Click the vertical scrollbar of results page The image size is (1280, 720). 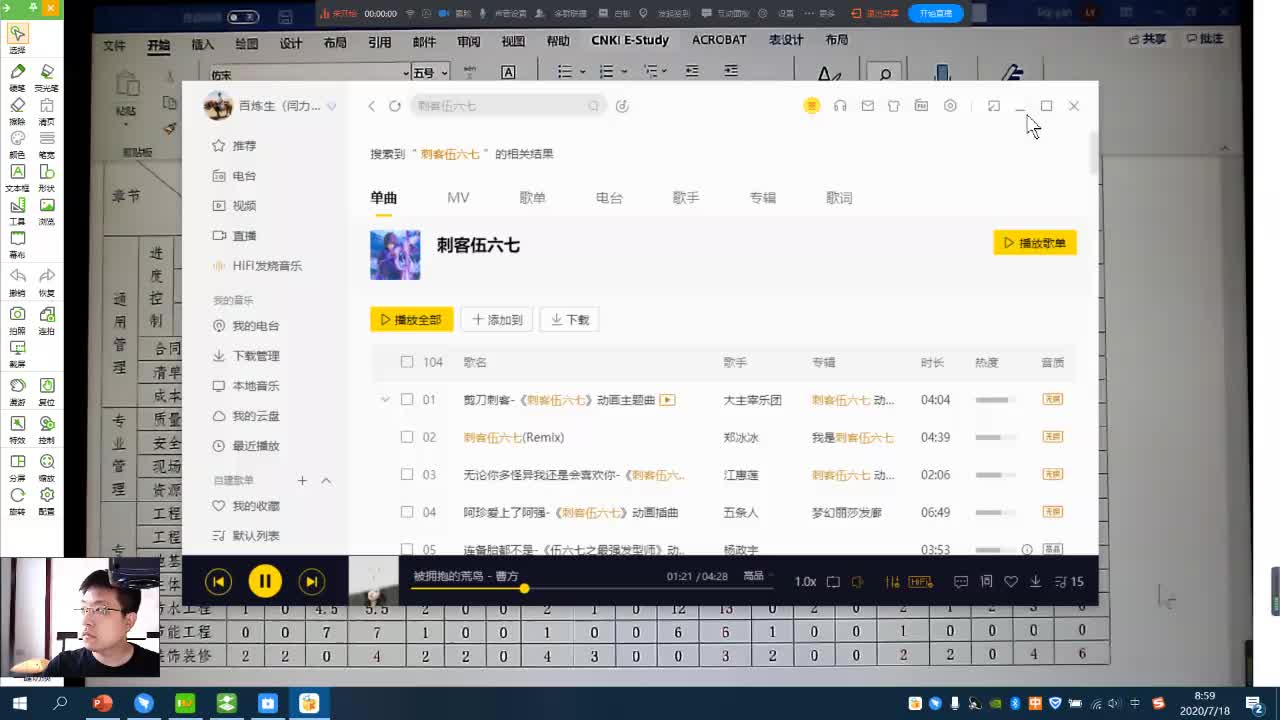pos(1094,152)
